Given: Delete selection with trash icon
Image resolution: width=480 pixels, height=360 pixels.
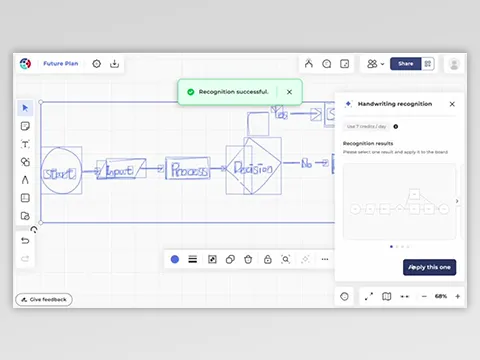Looking at the screenshot, I should 248,259.
